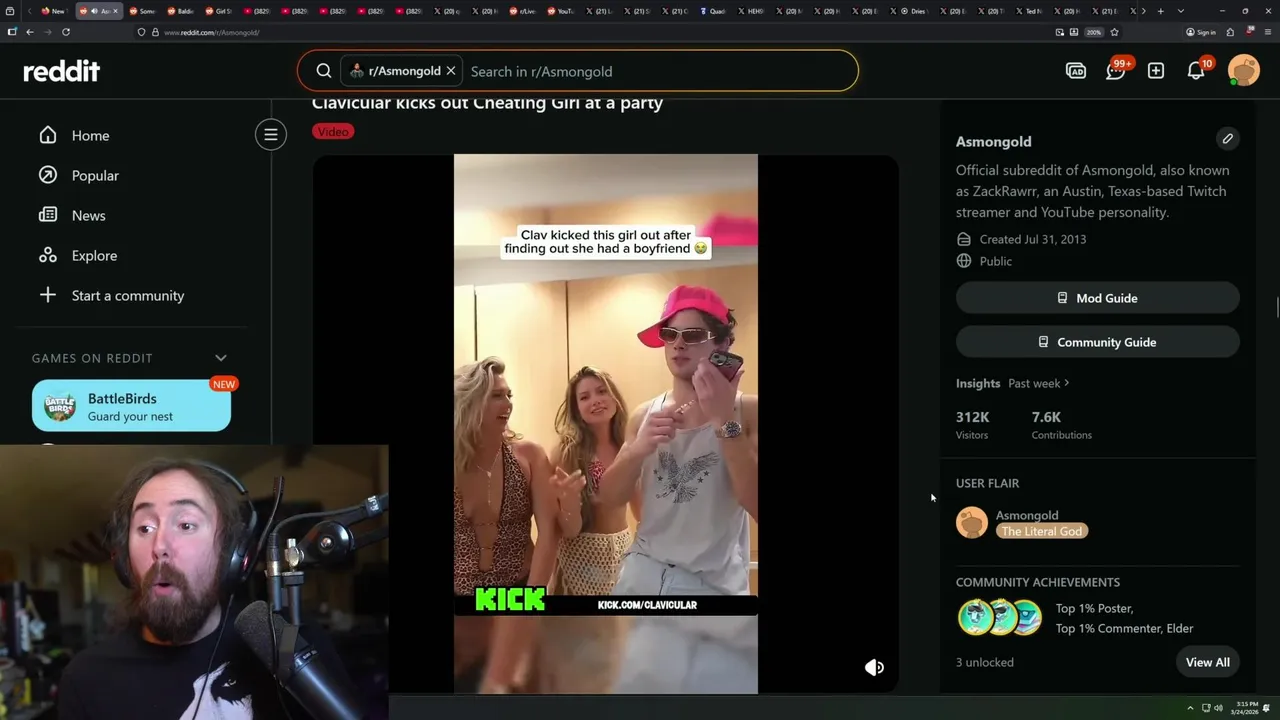Switch to the Girl St tab
Image resolution: width=1280 pixels, height=720 pixels.
pos(218,11)
